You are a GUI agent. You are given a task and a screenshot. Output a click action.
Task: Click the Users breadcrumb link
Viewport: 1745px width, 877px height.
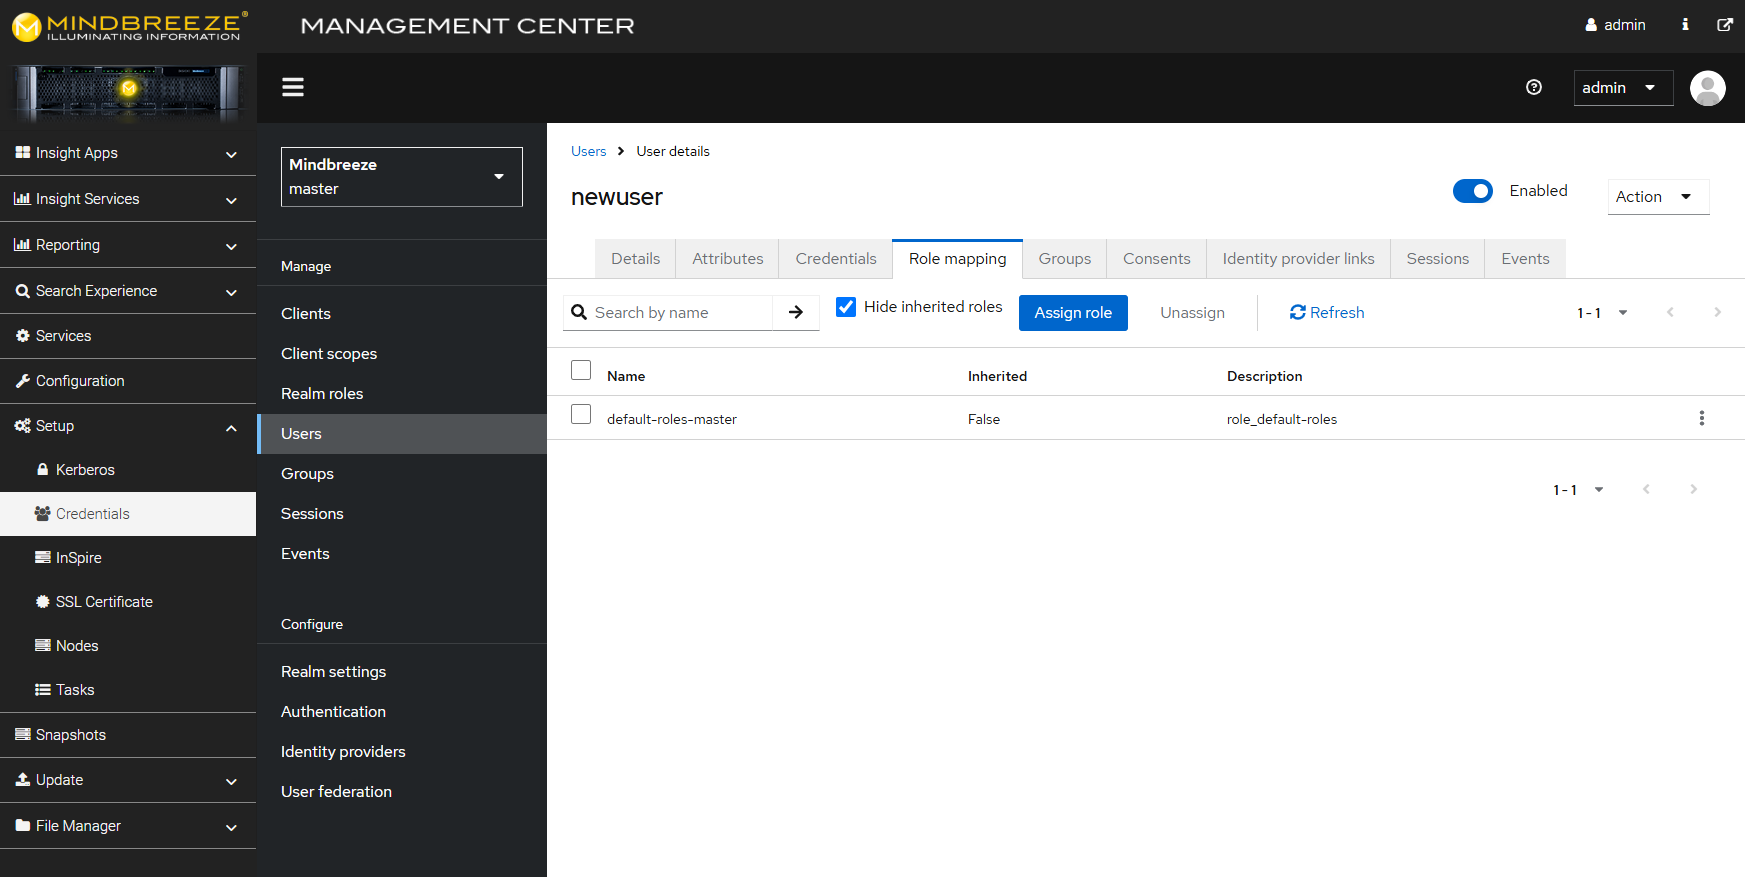pos(589,151)
